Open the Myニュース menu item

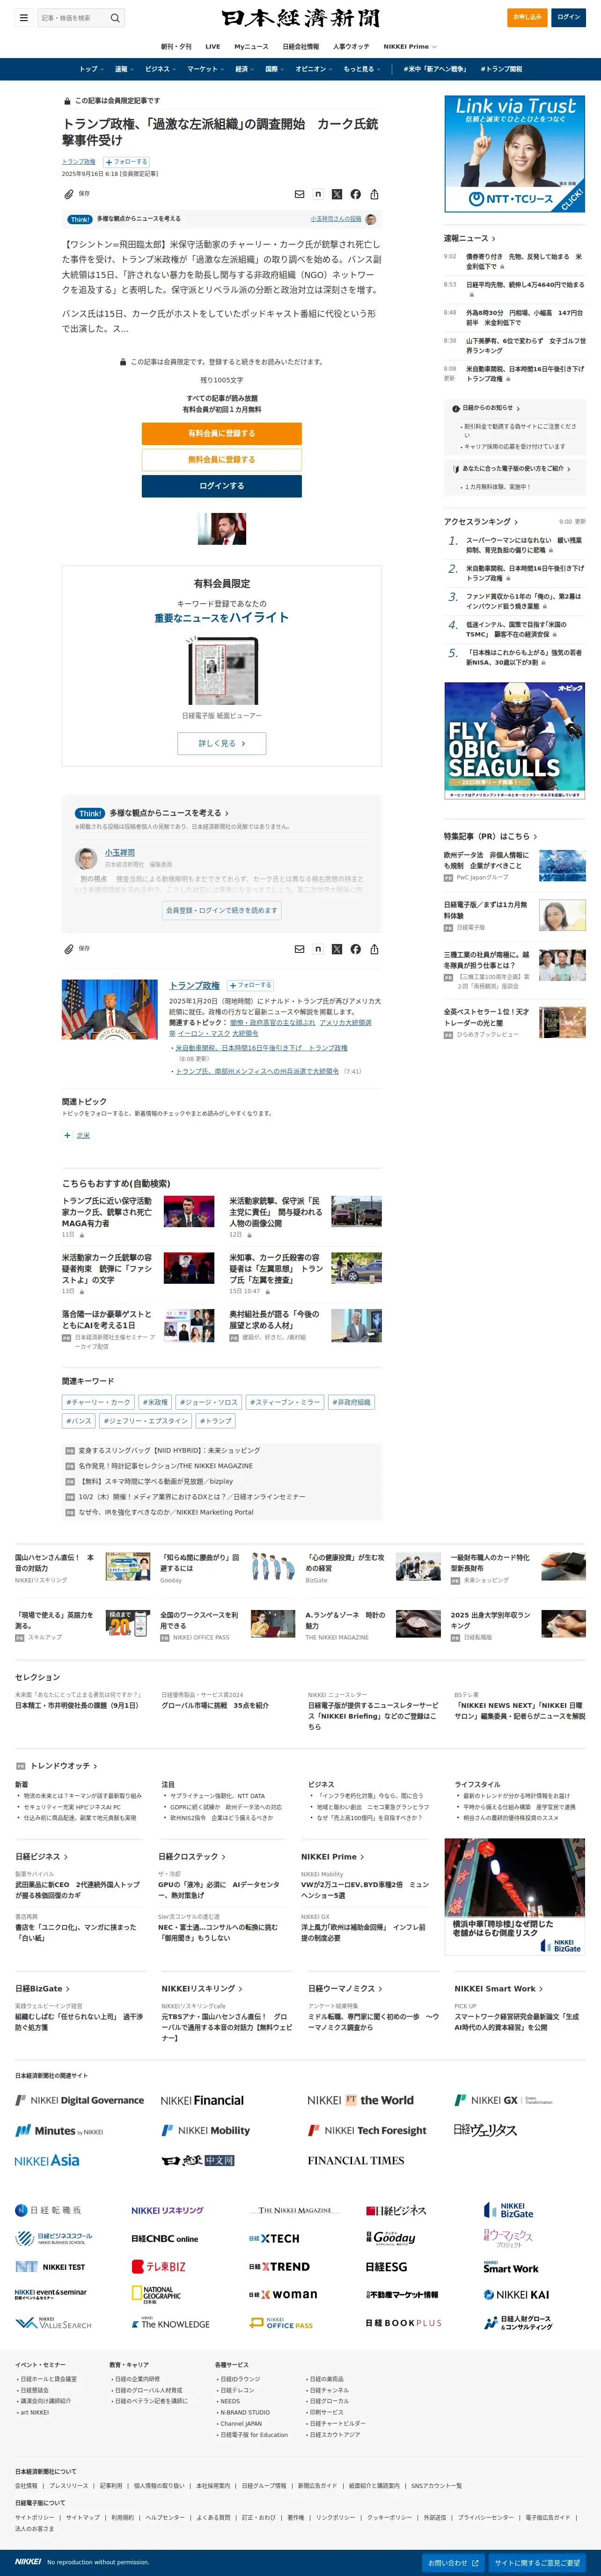(x=251, y=46)
